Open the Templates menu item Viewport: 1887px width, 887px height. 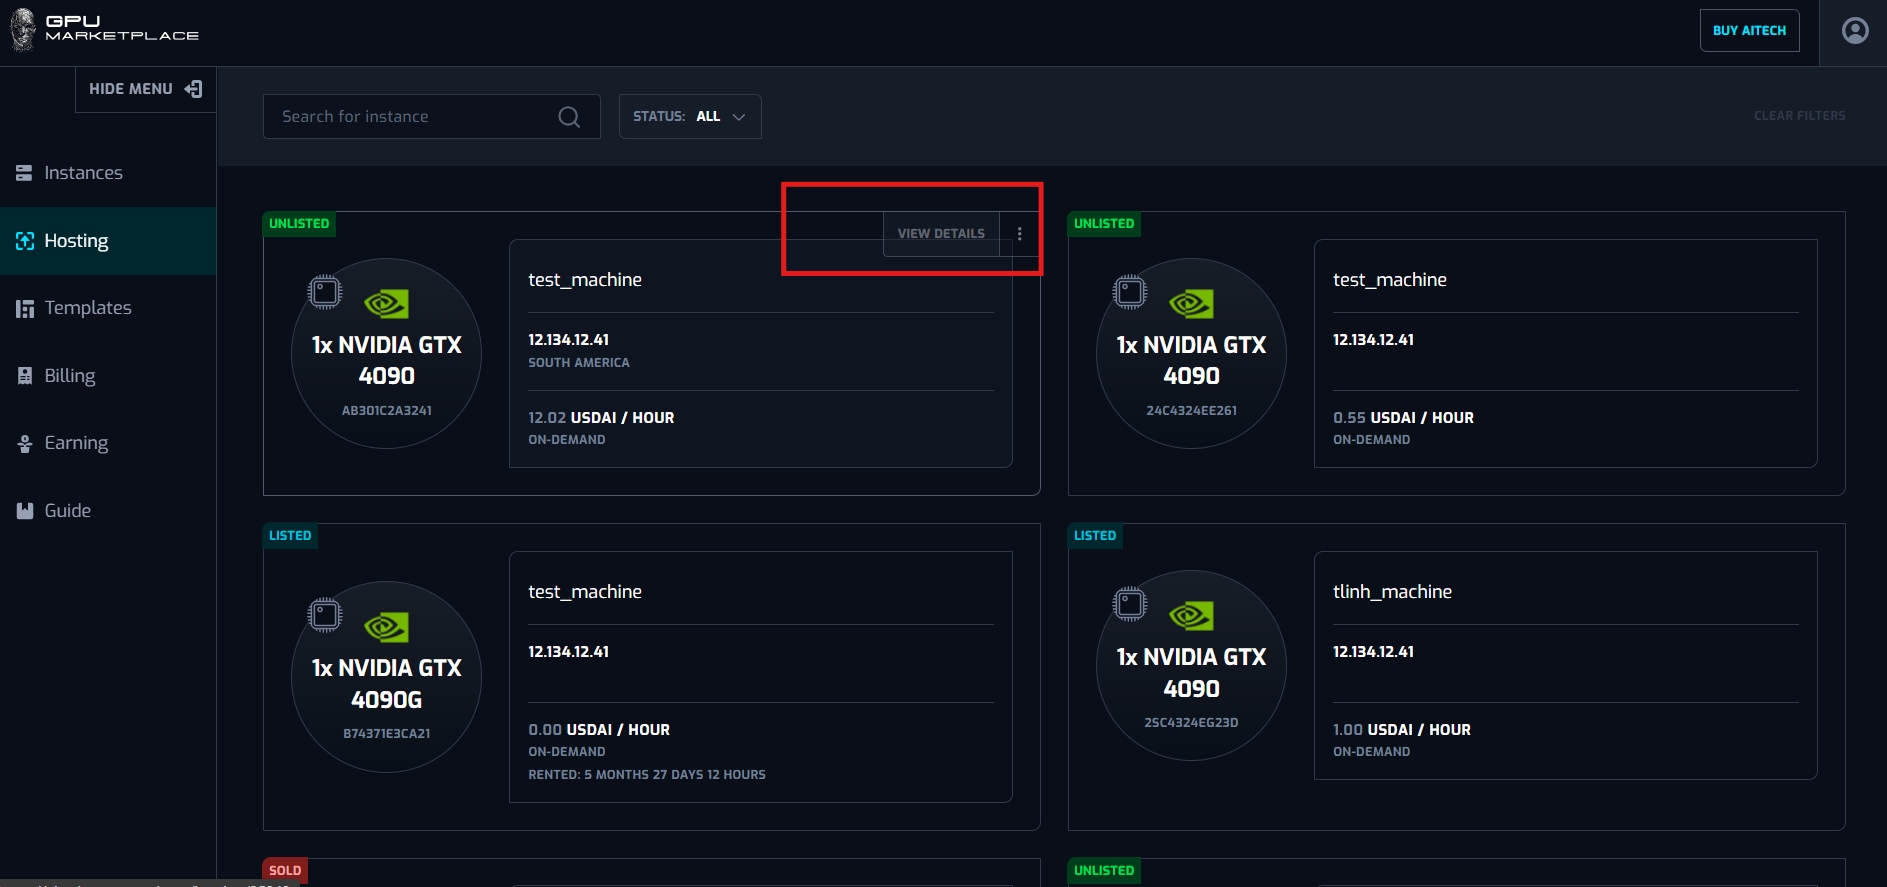pos(88,308)
